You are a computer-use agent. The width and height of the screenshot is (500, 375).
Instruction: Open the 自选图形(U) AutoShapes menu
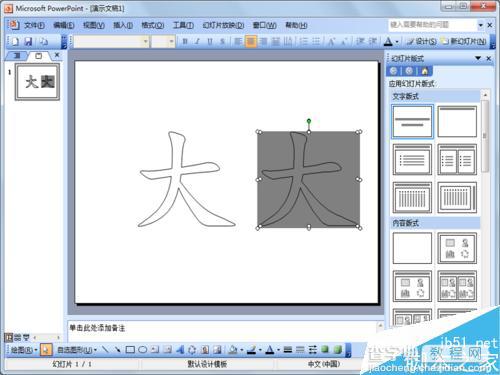click(x=77, y=350)
